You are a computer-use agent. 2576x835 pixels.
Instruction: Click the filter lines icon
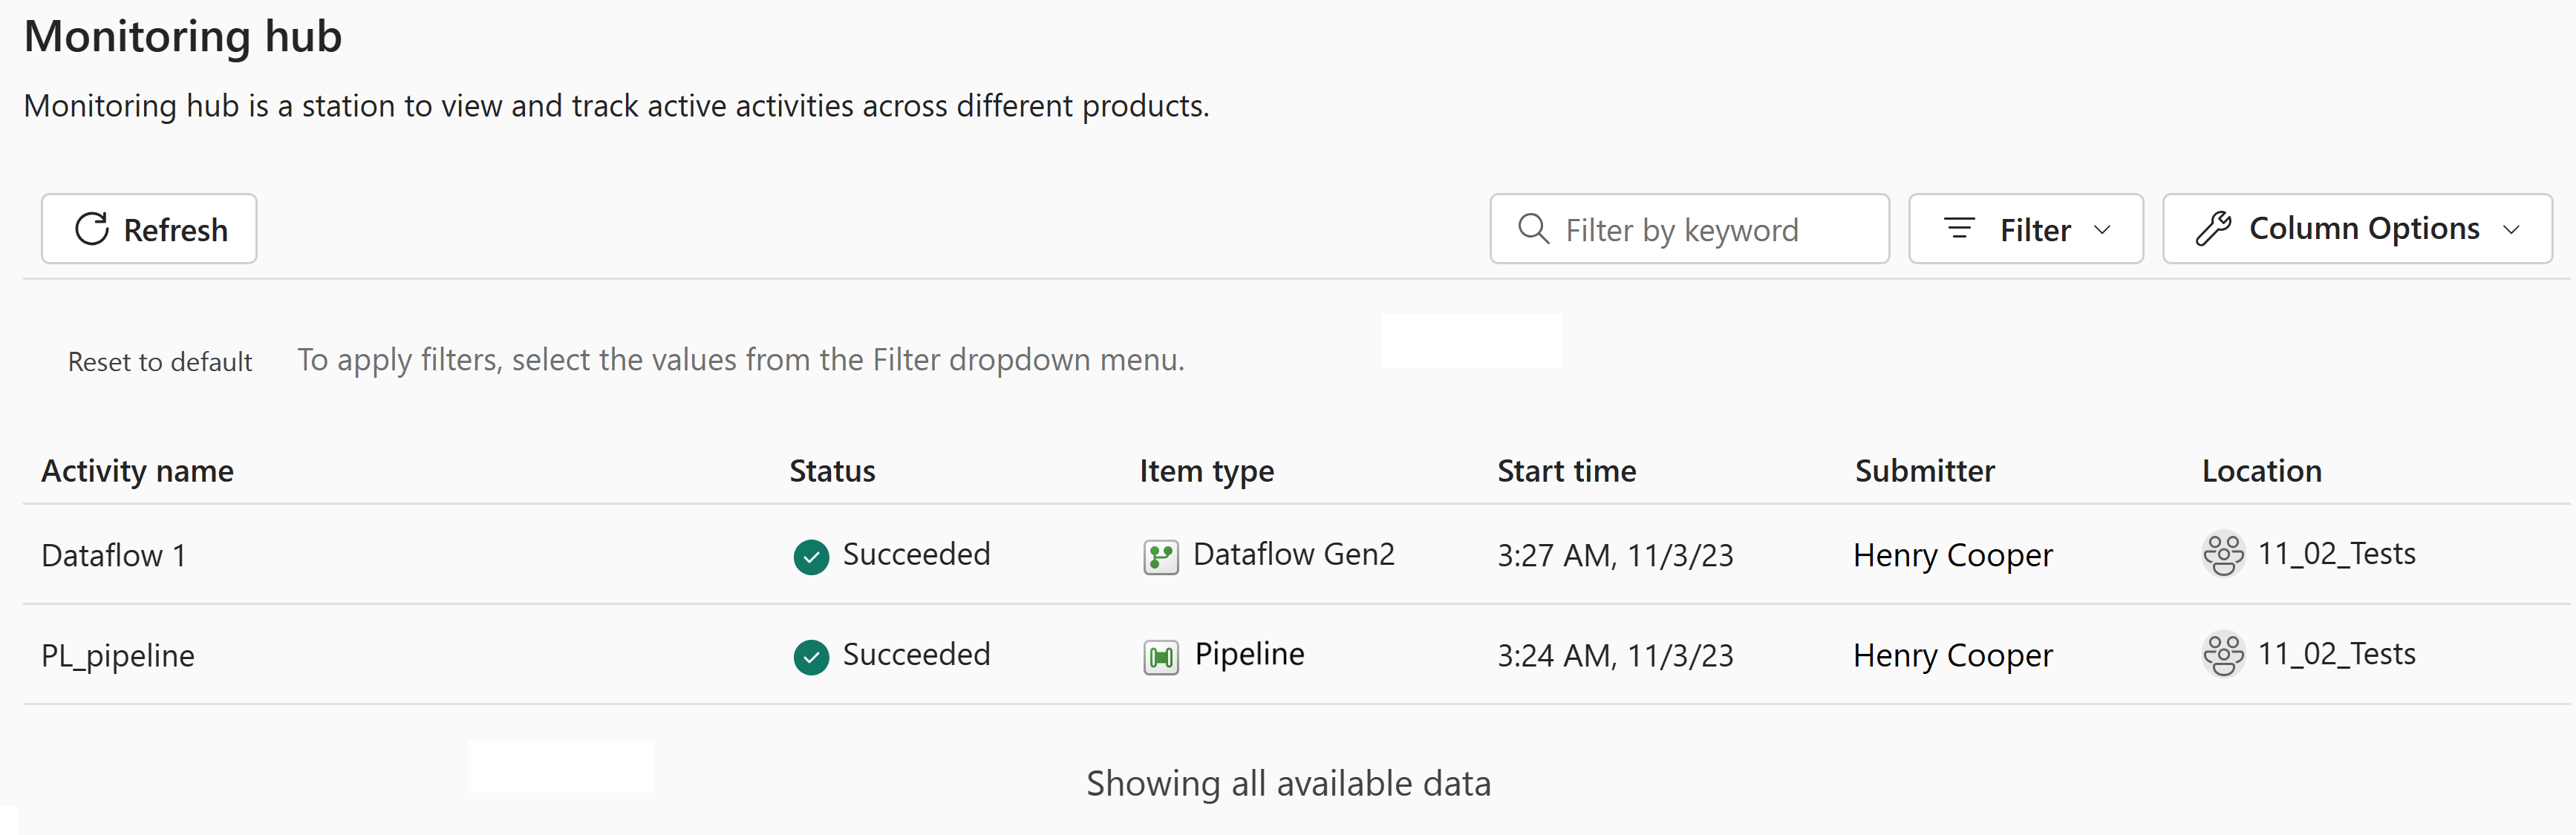1959,229
